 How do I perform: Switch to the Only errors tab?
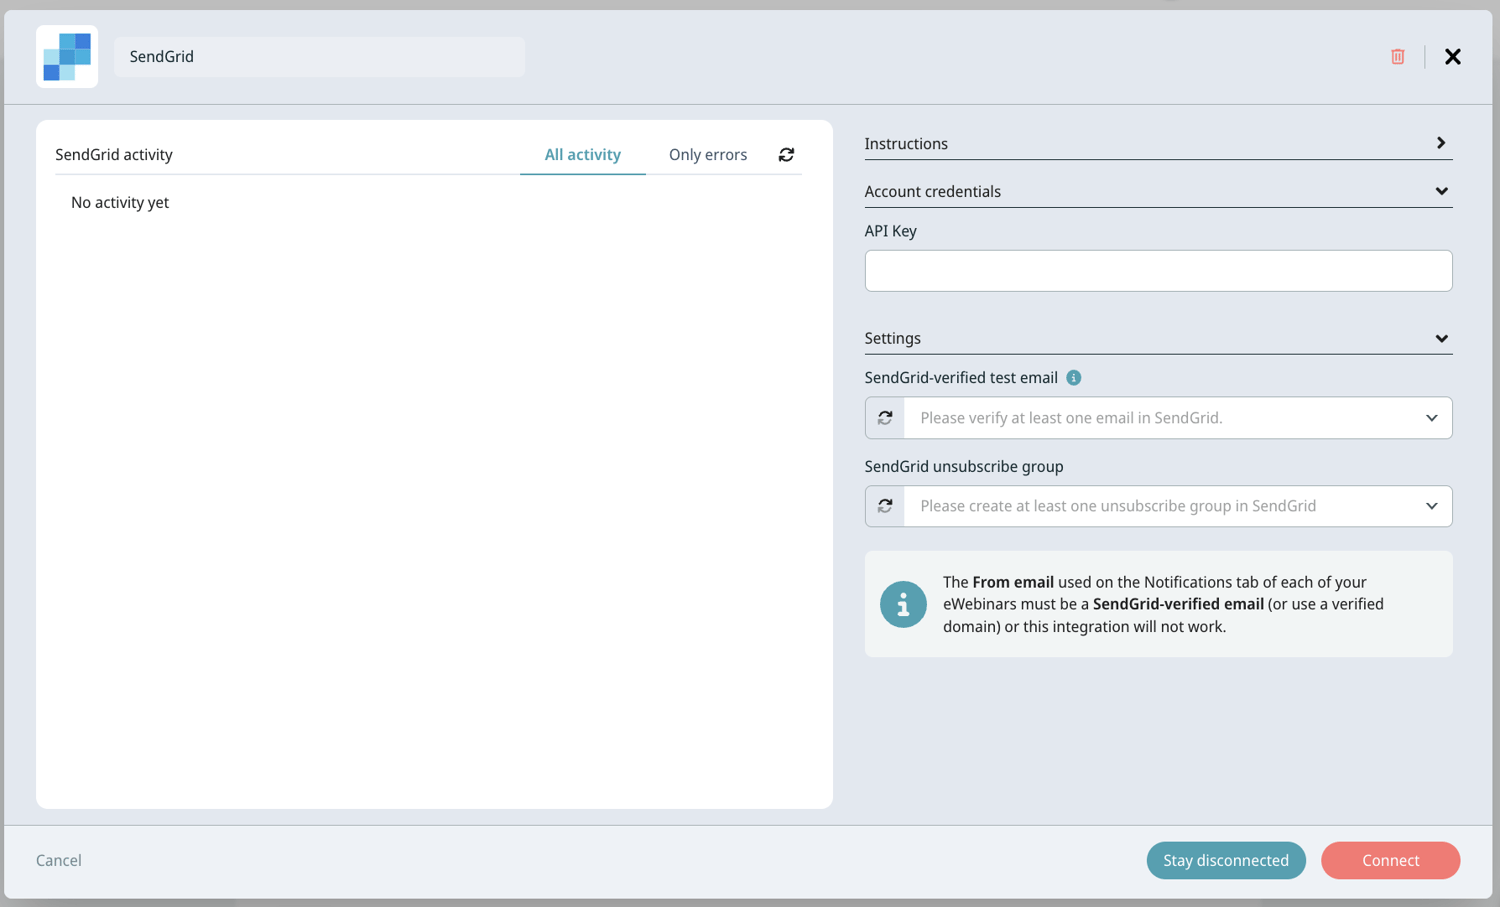(x=708, y=154)
